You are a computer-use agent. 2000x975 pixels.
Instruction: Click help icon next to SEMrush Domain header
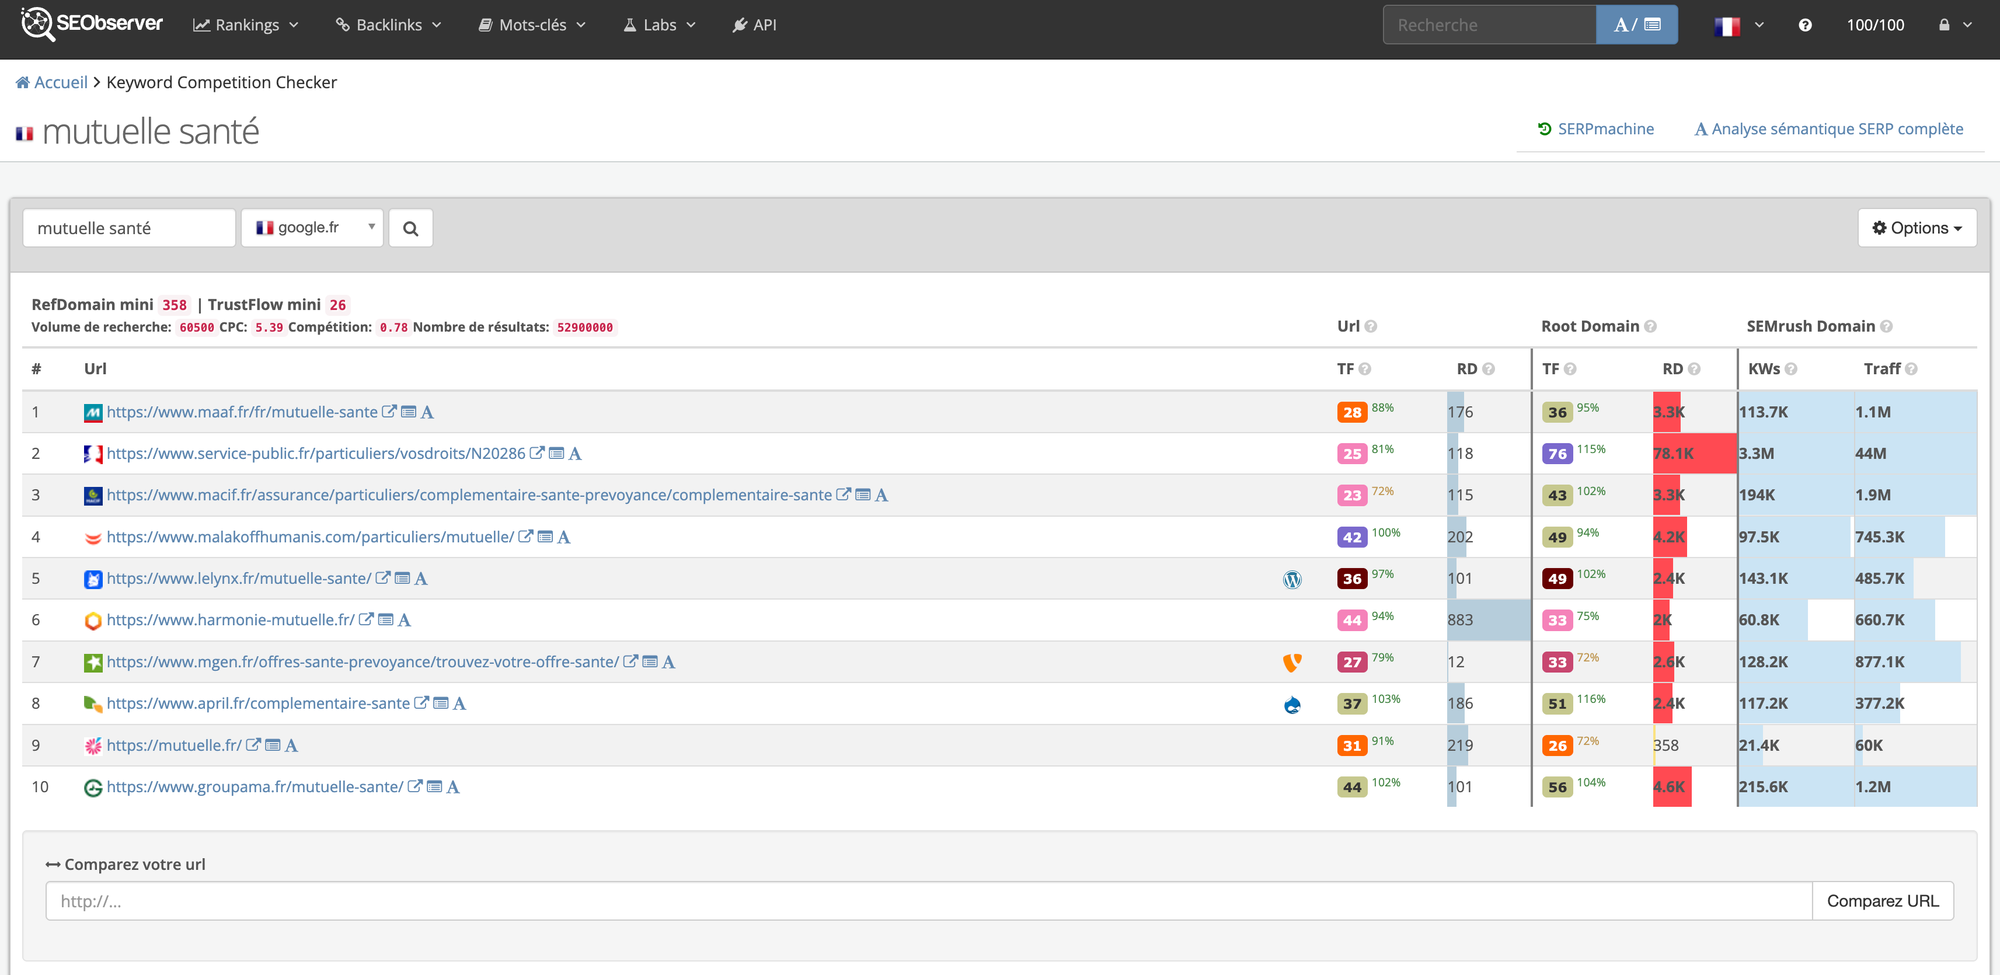point(1886,326)
